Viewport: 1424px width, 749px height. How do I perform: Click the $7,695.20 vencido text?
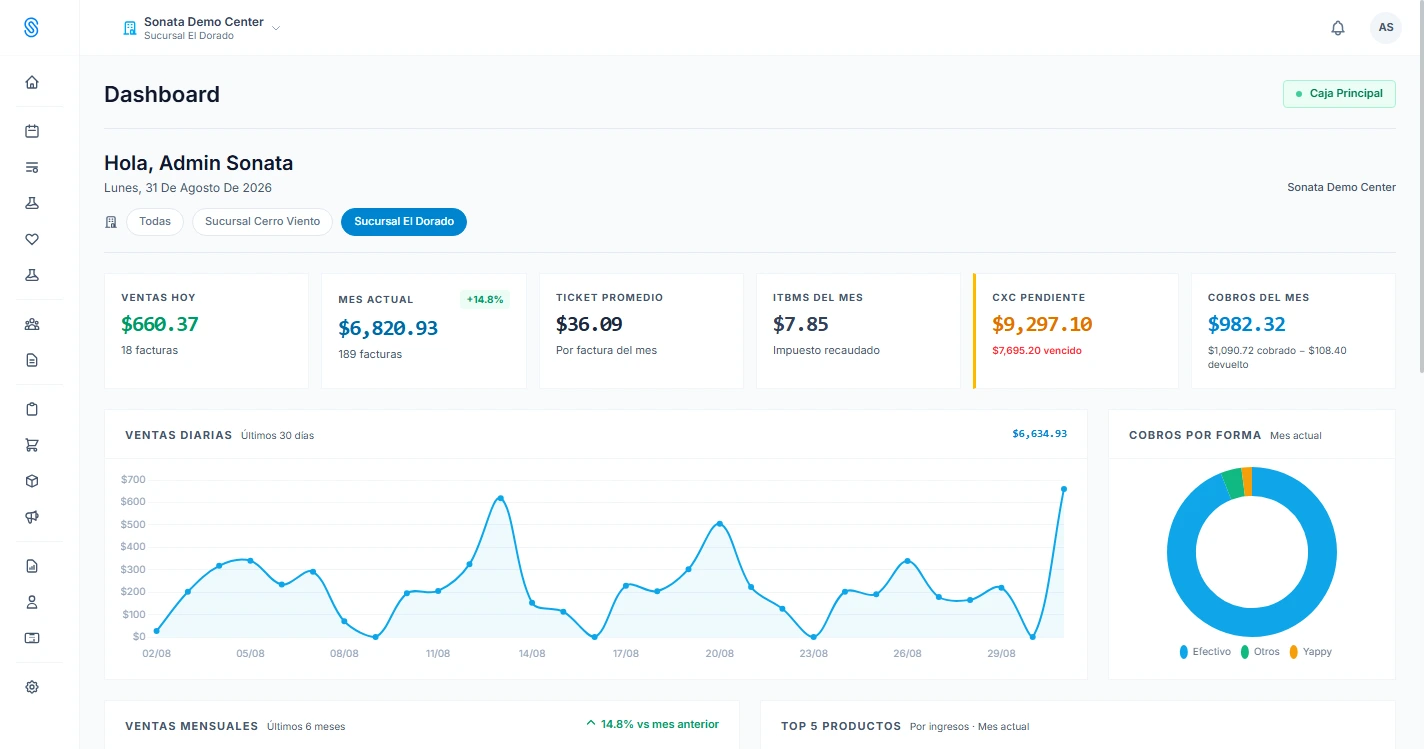1037,351
